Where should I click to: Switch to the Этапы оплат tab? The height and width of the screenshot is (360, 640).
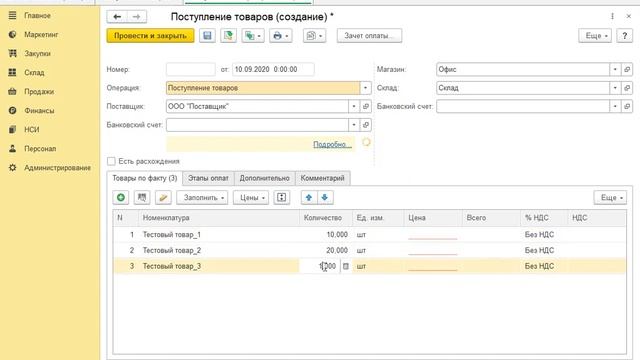208,178
